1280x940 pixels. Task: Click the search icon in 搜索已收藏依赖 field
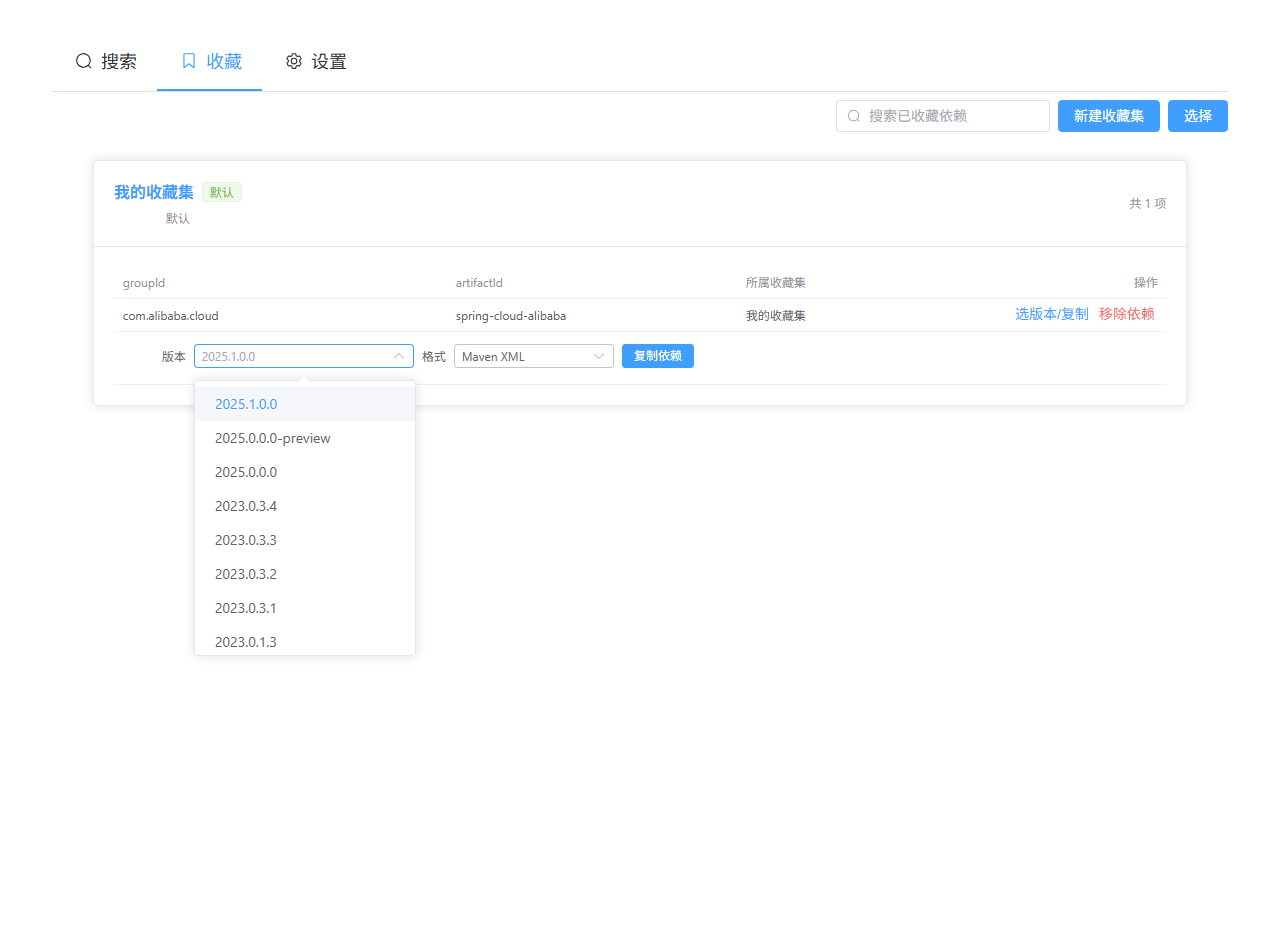pyautogui.click(x=854, y=116)
